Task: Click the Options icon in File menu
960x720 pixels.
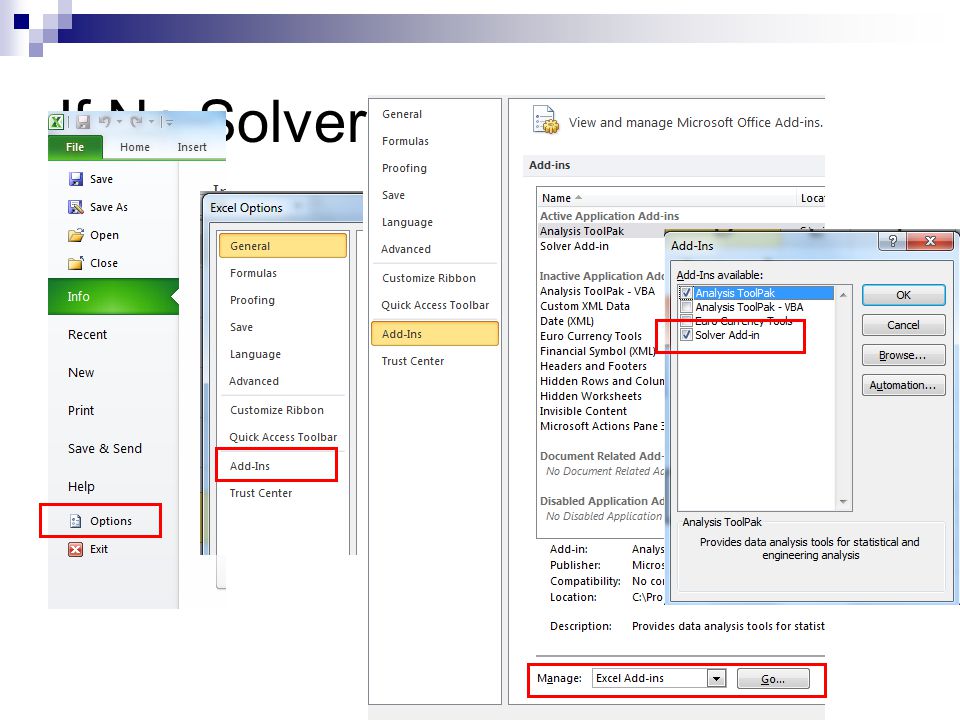Action: click(76, 521)
